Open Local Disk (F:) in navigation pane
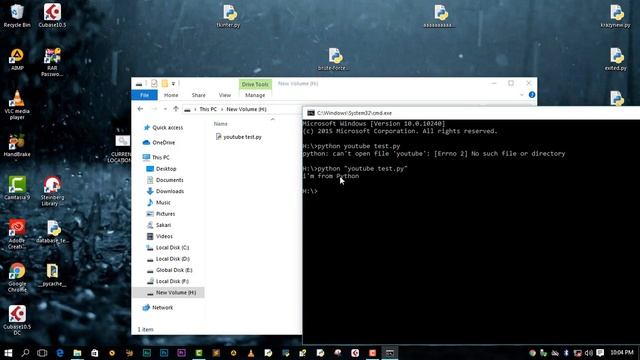This screenshot has width=640, height=360. (x=167, y=281)
